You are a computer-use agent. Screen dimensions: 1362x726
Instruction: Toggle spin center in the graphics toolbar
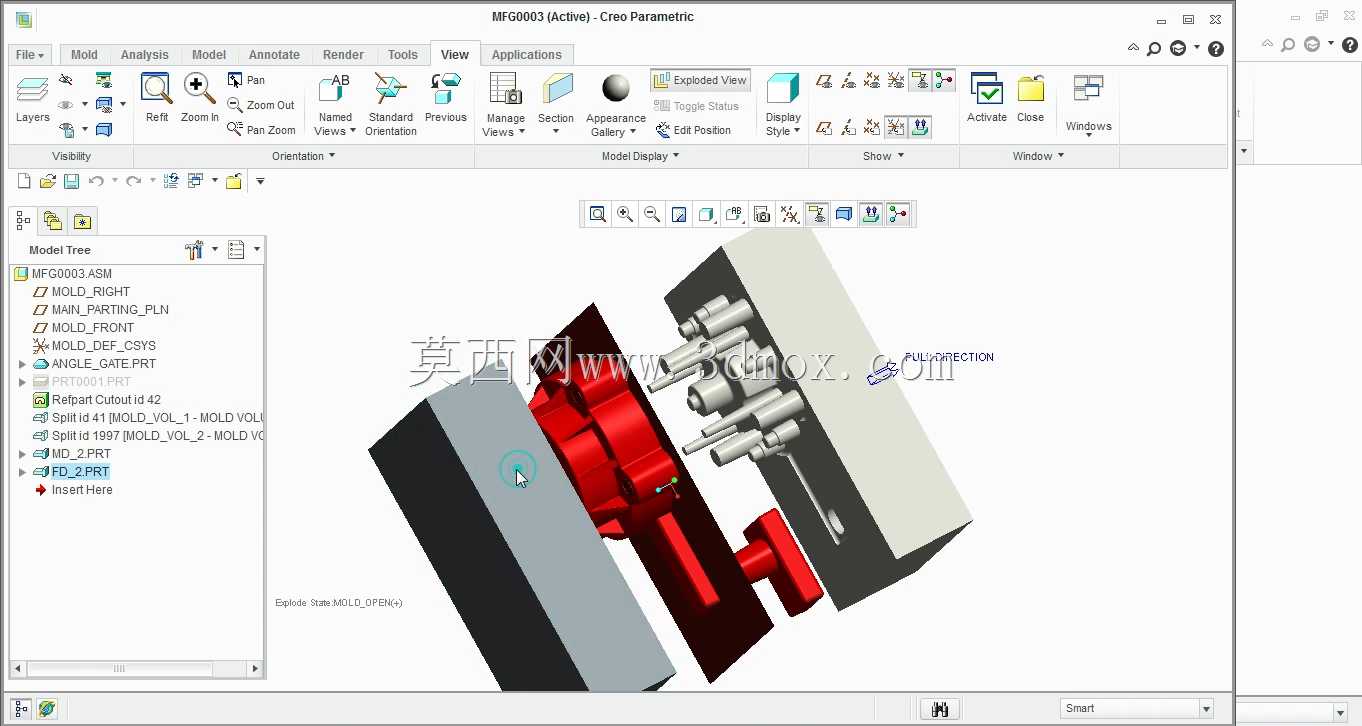[x=898, y=214]
